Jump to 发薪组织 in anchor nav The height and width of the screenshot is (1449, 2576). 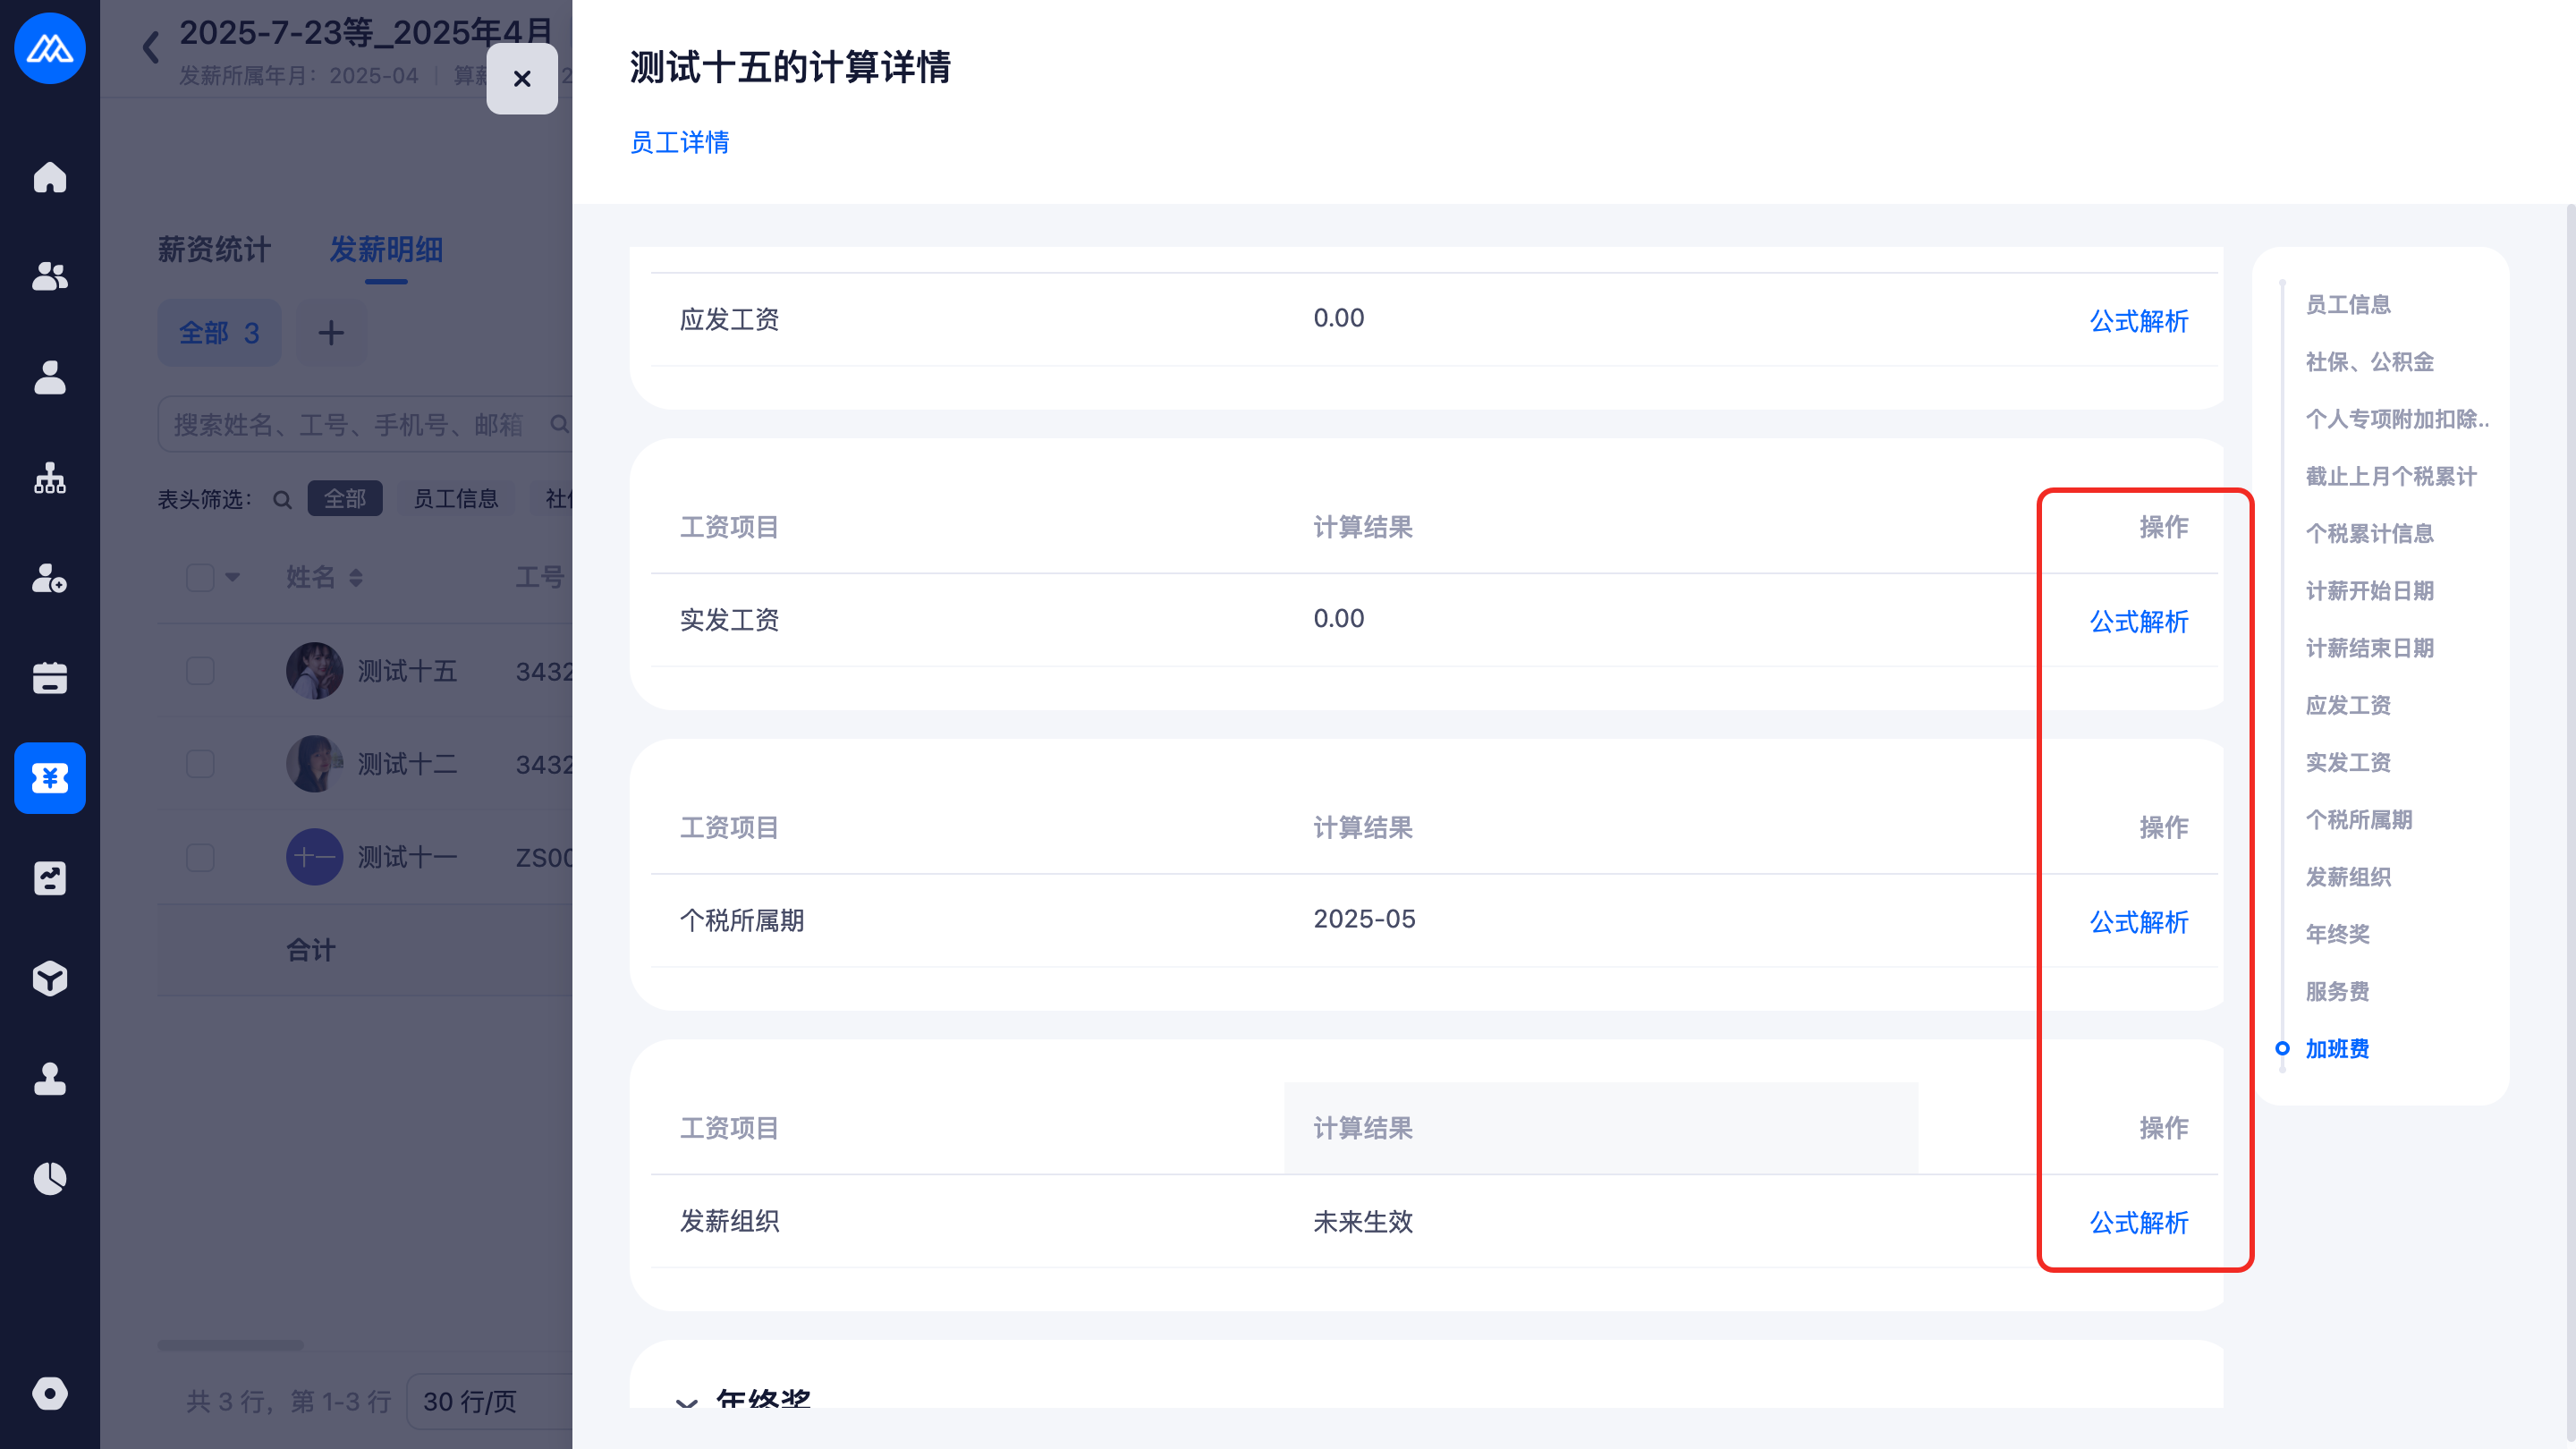pyautogui.click(x=2348, y=877)
